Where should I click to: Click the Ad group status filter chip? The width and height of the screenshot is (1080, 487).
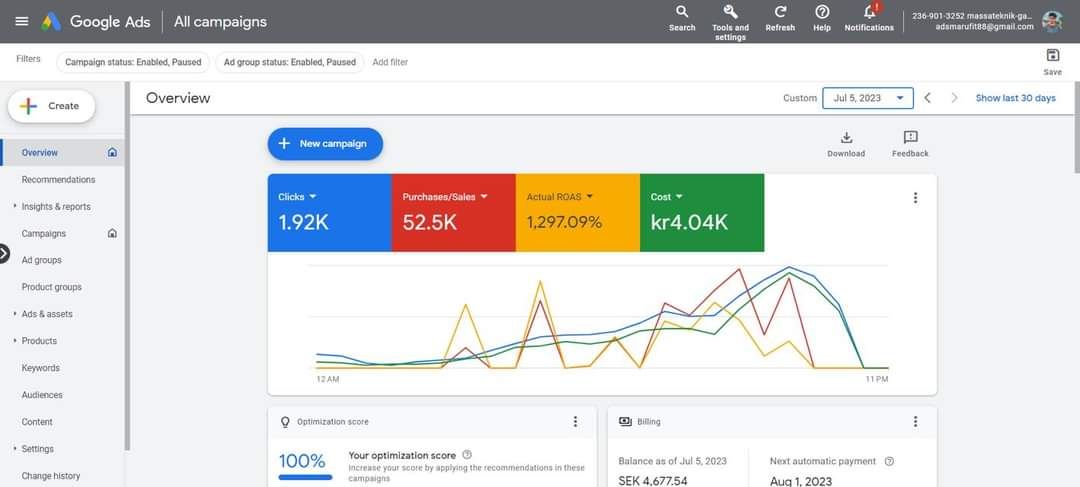click(x=289, y=62)
